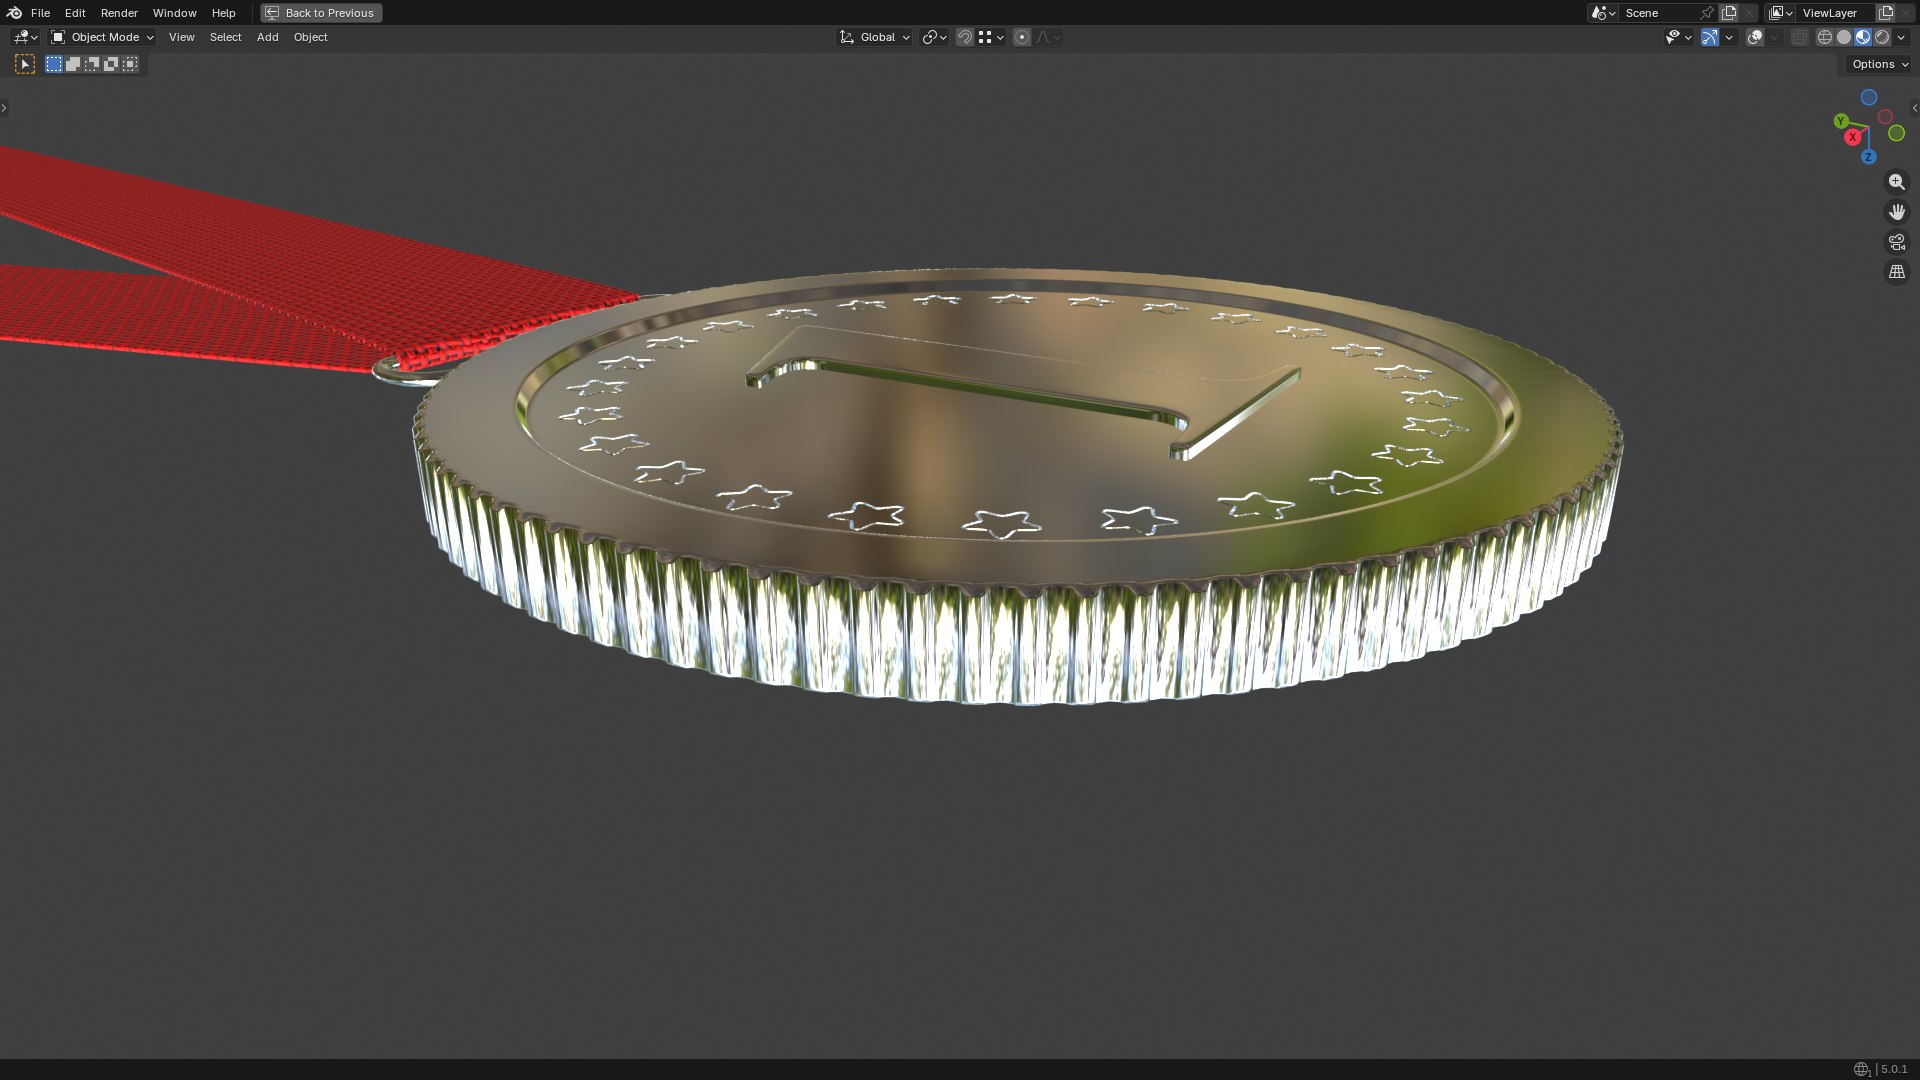Open the snapping options dropdown

tap(991, 37)
